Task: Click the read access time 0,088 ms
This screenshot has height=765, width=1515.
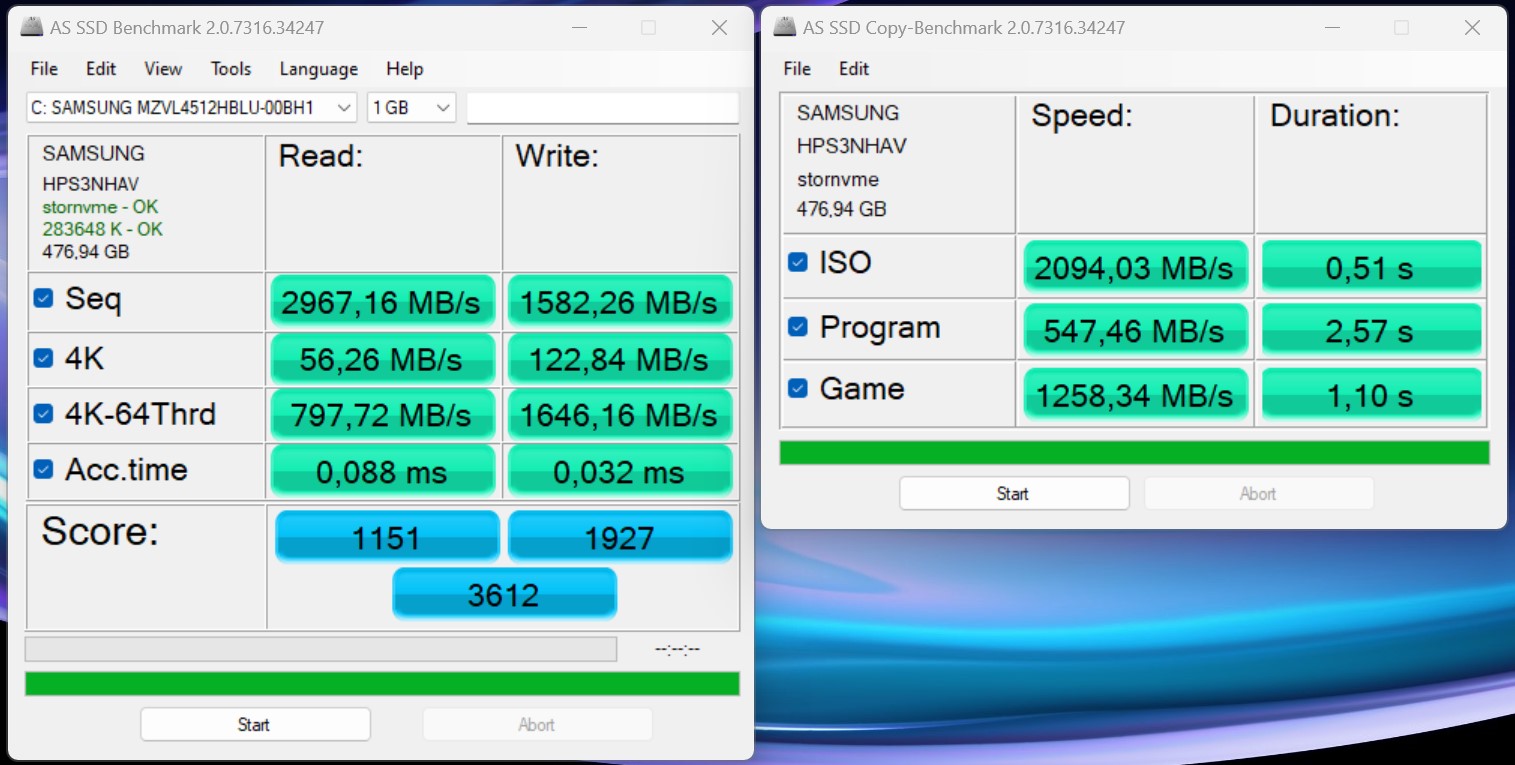Action: click(382, 471)
